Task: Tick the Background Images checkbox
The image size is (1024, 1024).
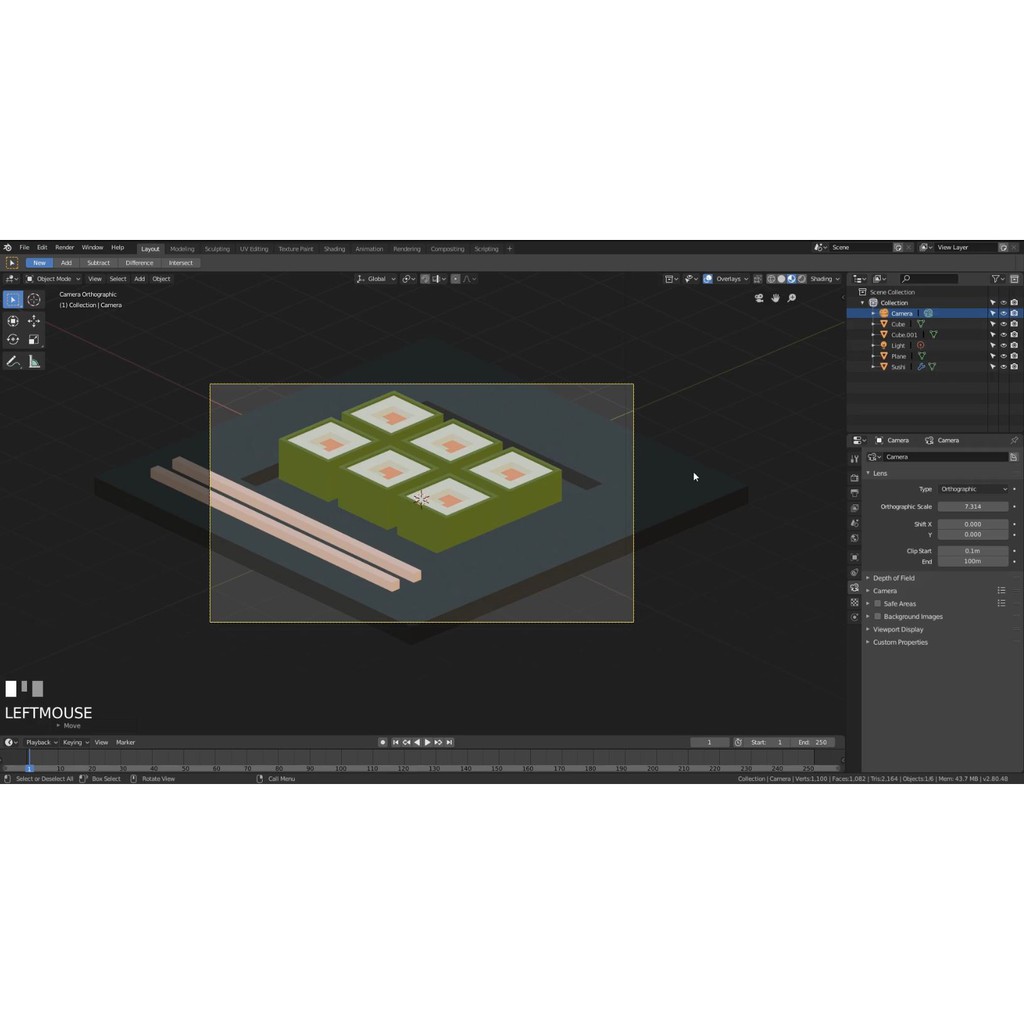Action: [878, 617]
